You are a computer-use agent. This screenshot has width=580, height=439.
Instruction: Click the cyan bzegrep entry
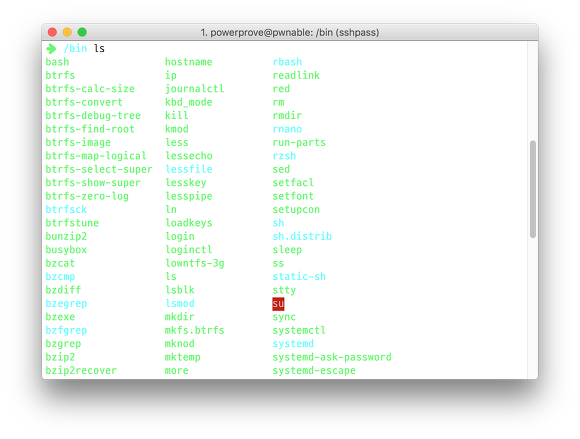pyautogui.click(x=66, y=303)
